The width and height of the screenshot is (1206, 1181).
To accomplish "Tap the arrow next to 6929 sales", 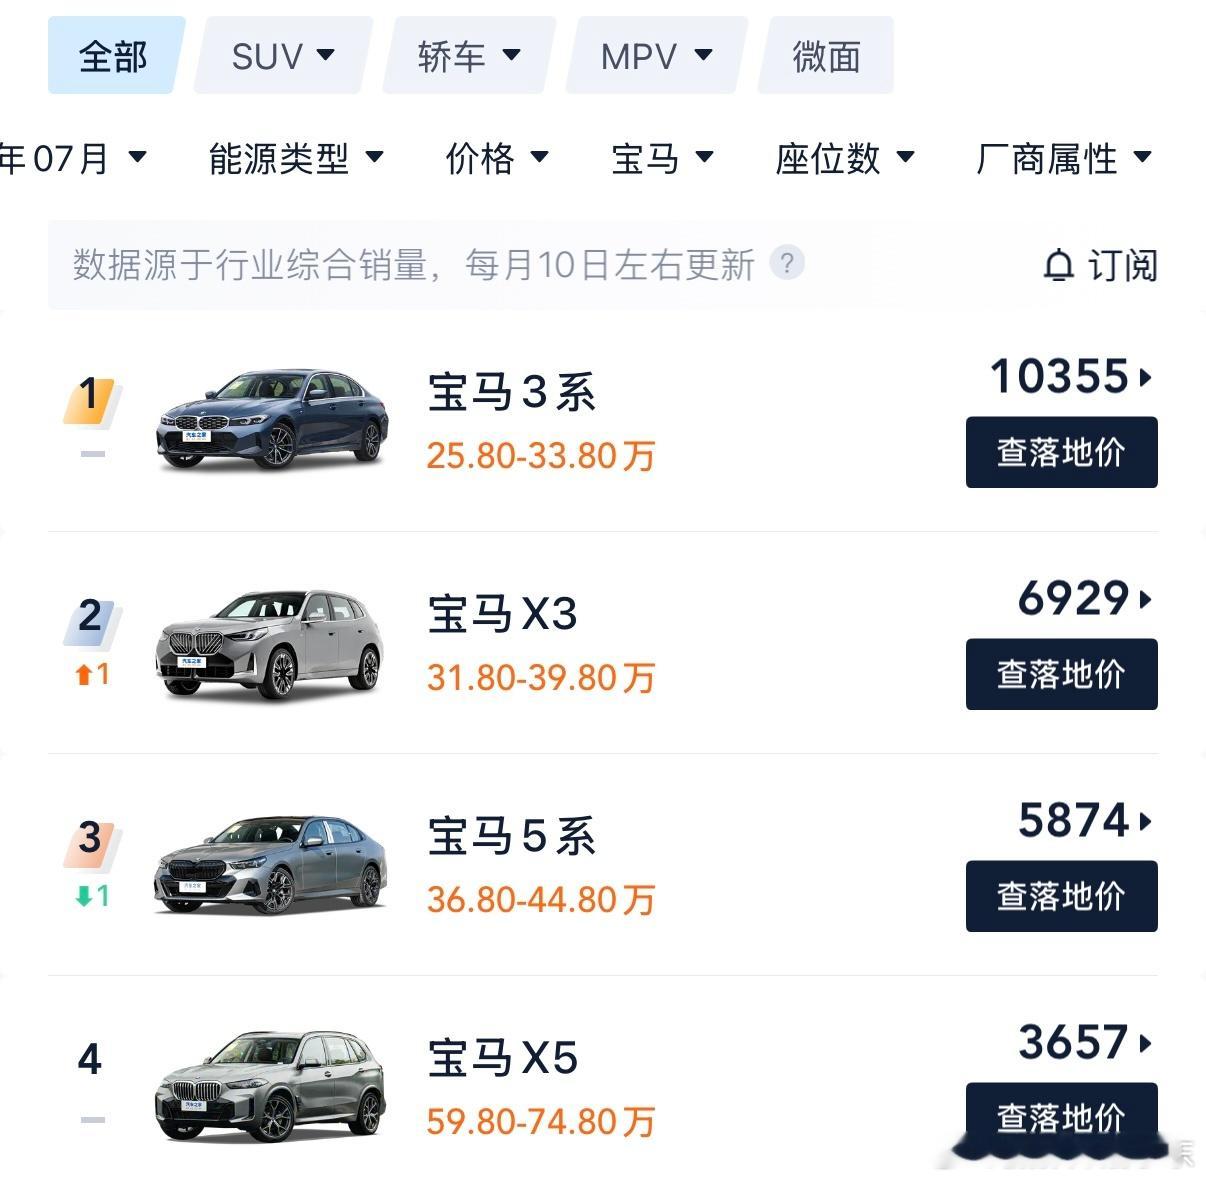I will click(1146, 600).
